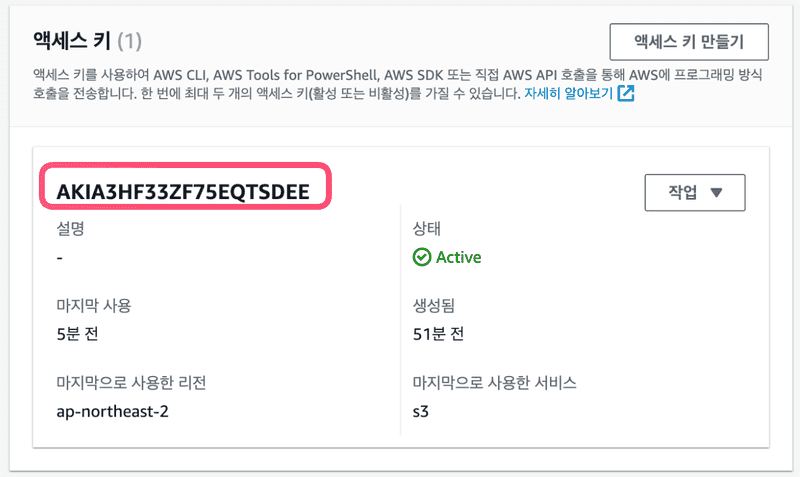Image resolution: width=800 pixels, height=477 pixels.
Task: Click the external link icon beside 자세히 알아보기
Action: pyautogui.click(x=627, y=95)
